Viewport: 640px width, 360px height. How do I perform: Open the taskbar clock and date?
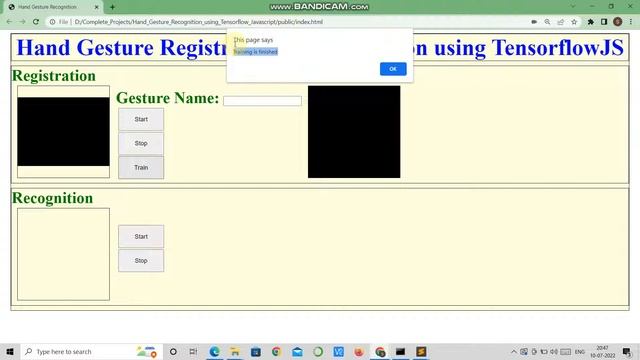click(602, 351)
